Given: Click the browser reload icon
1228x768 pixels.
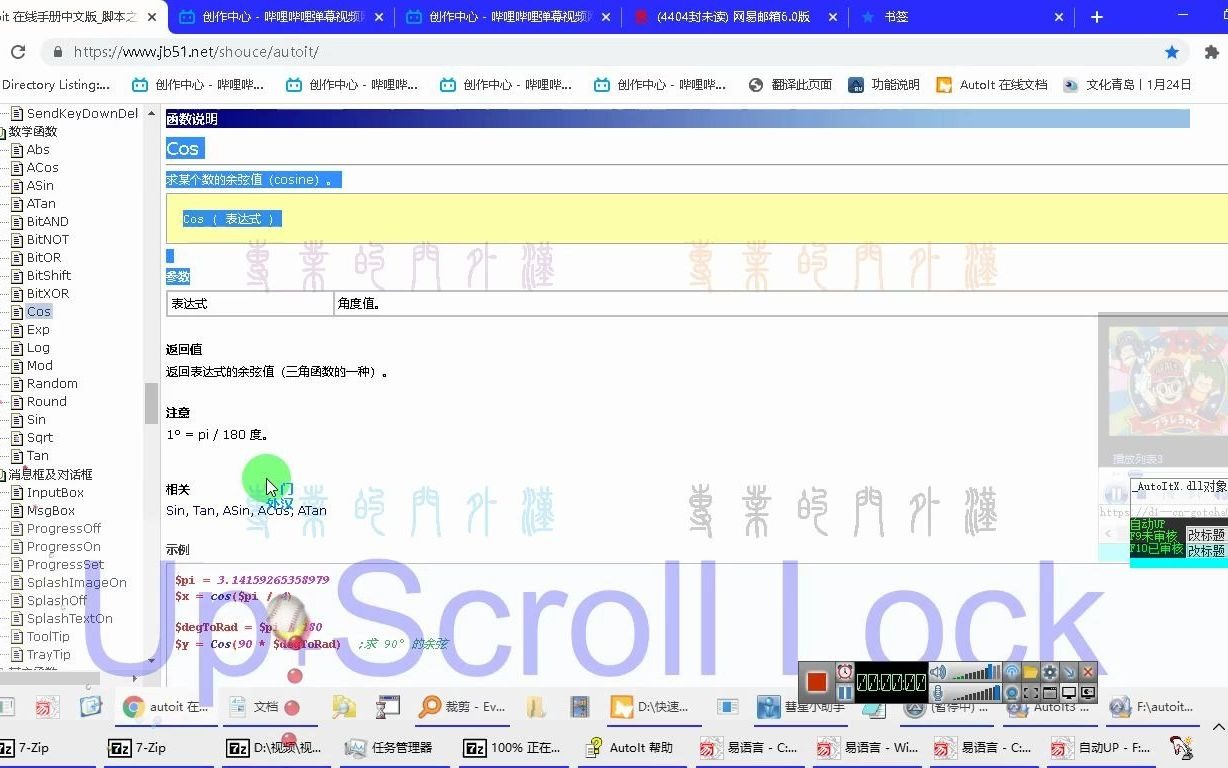Looking at the screenshot, I should [x=18, y=52].
